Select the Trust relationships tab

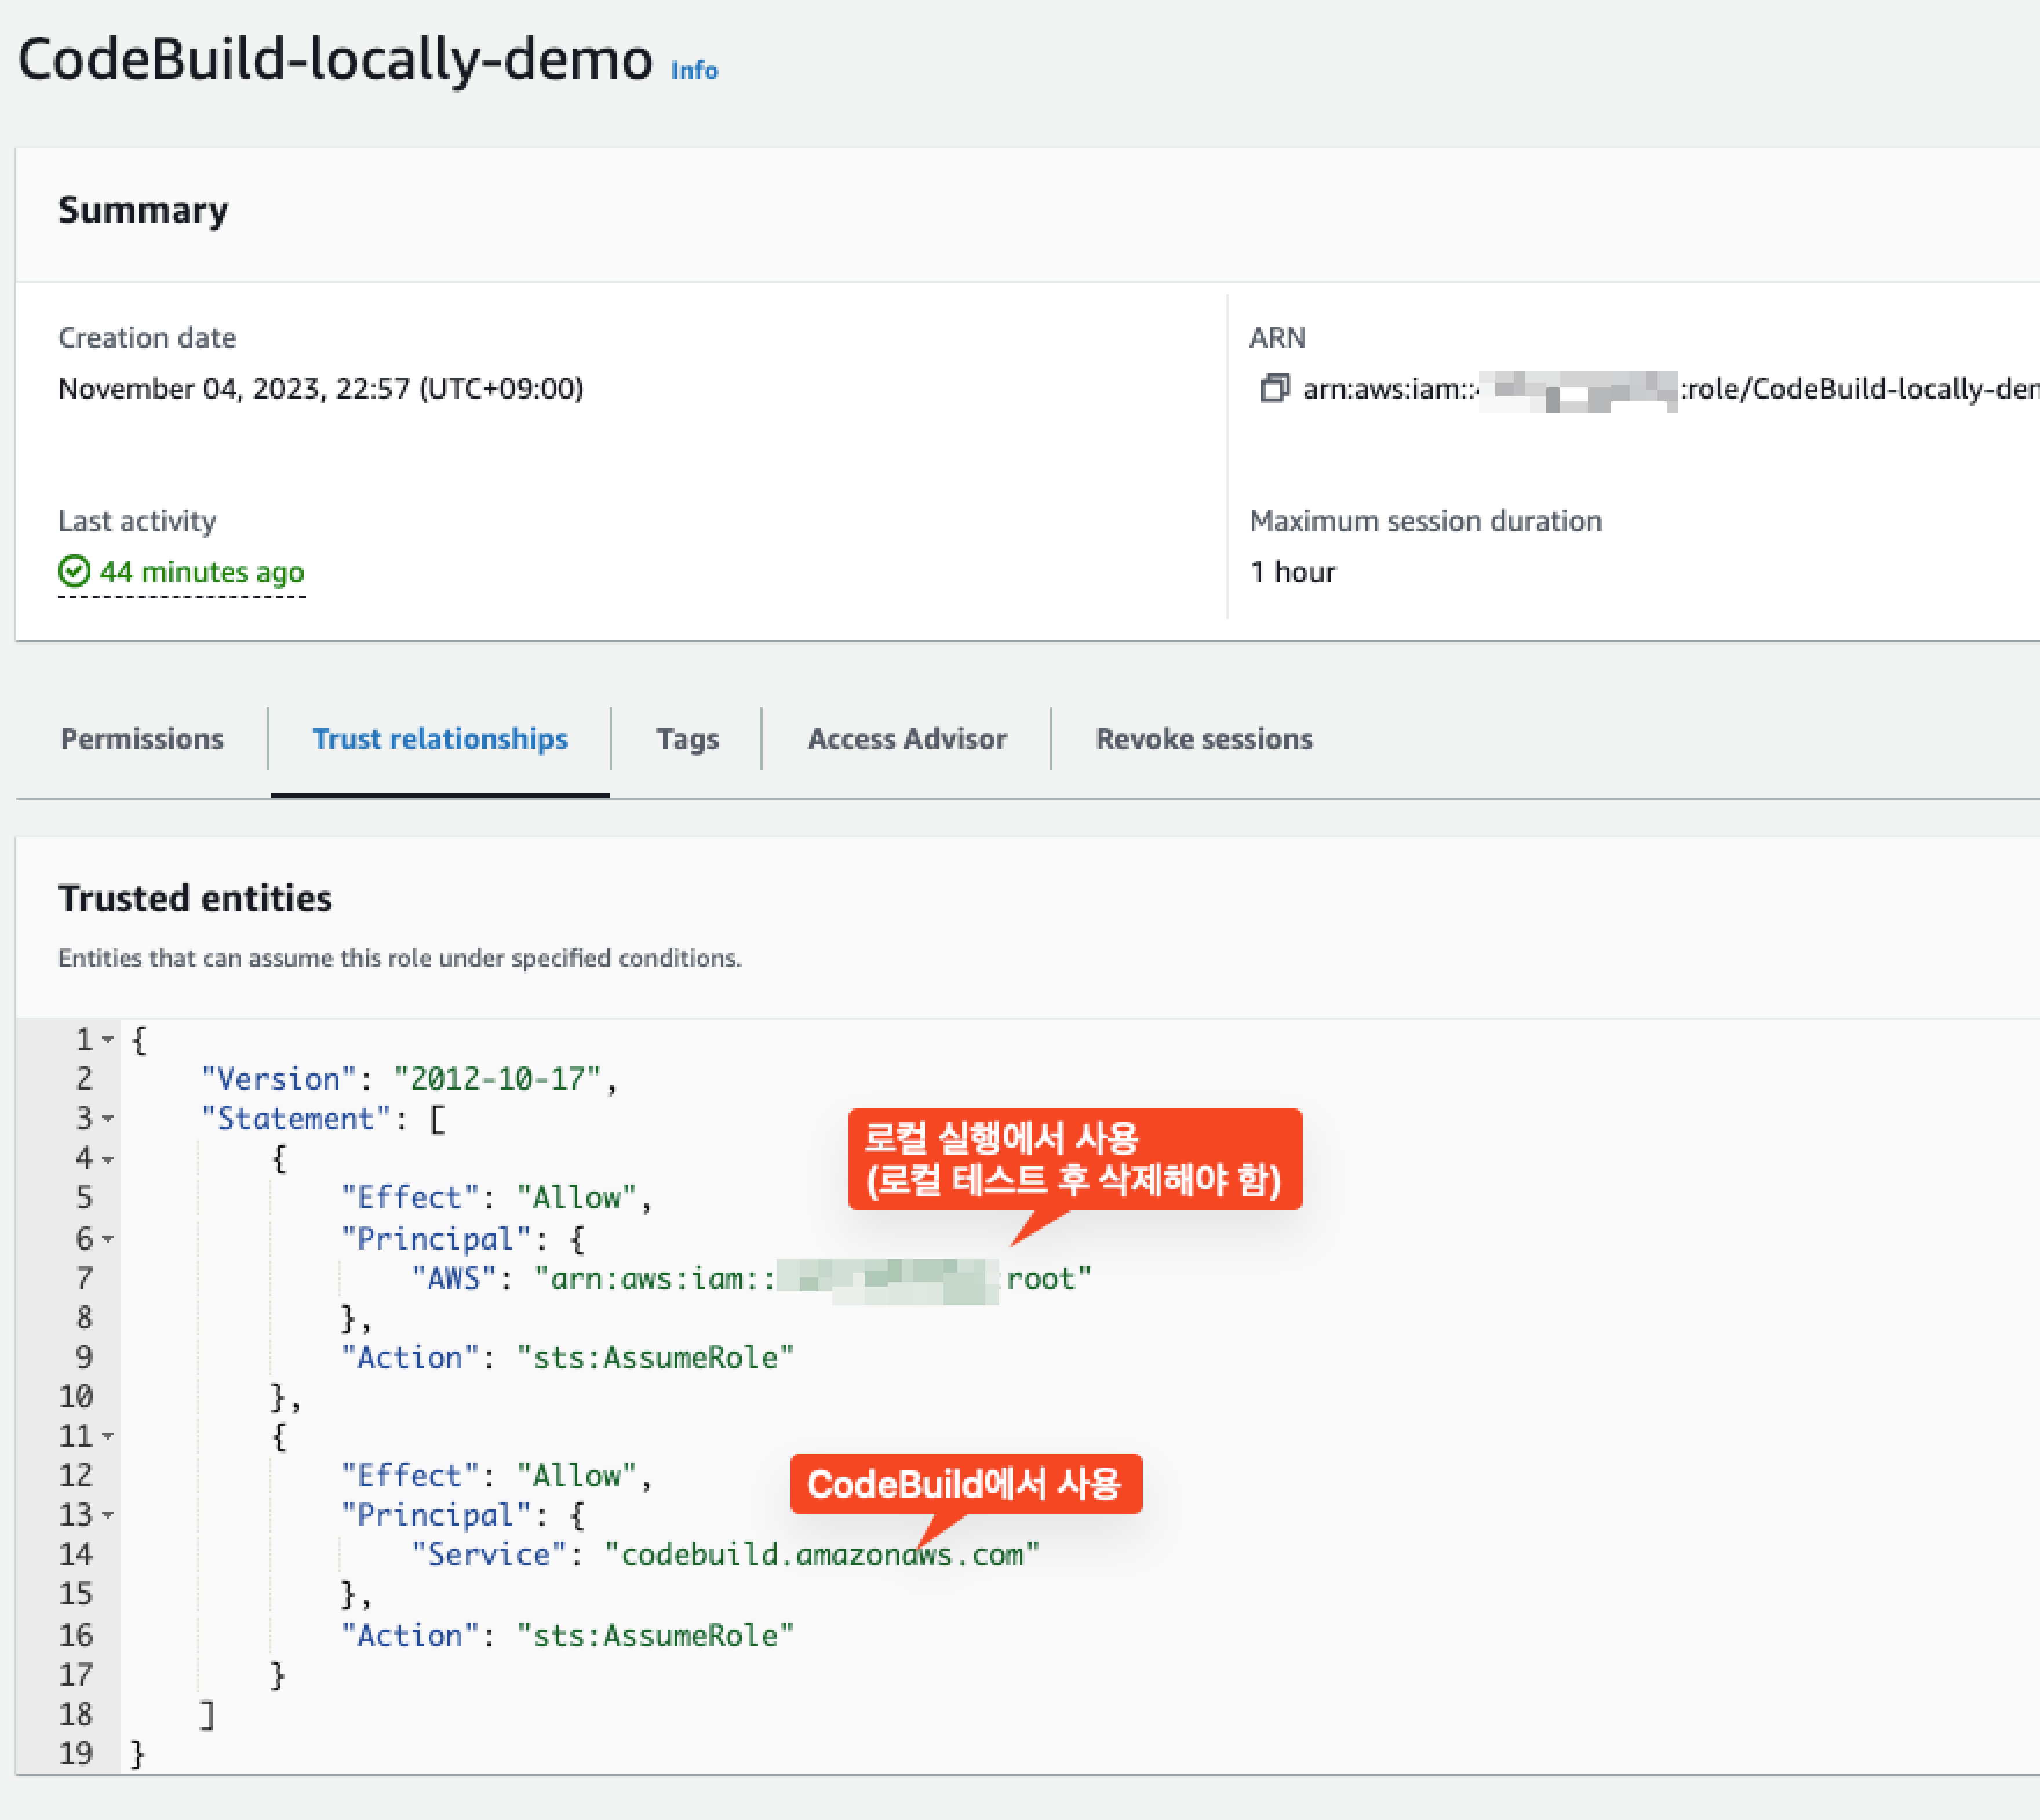440,738
